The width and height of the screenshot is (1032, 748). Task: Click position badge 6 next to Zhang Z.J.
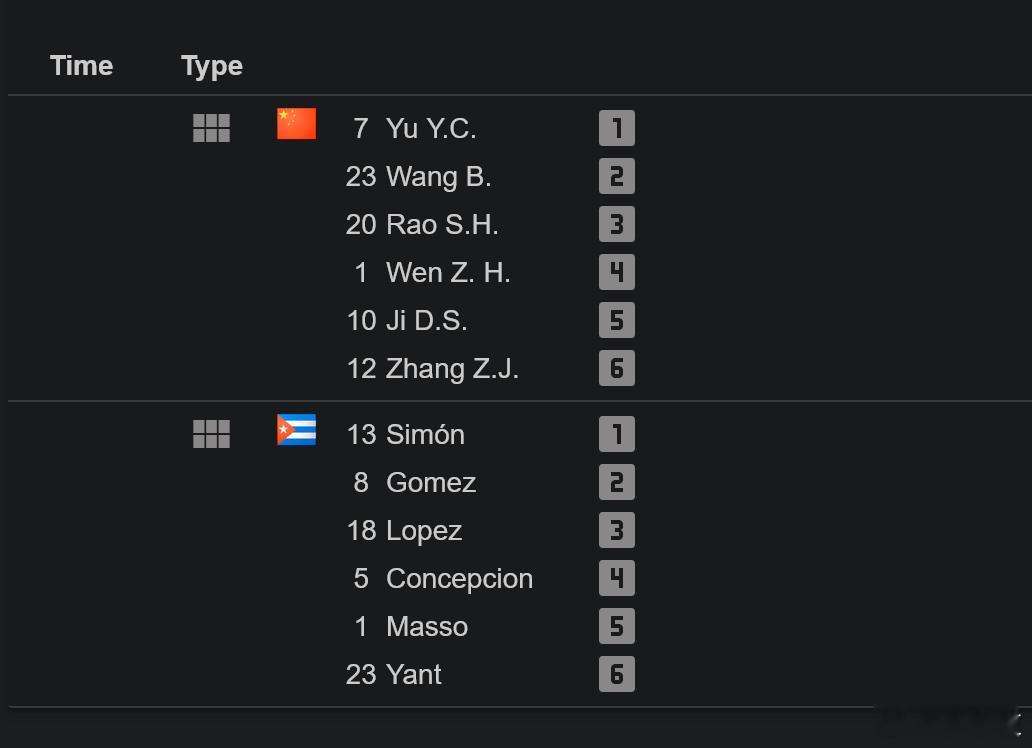(617, 368)
